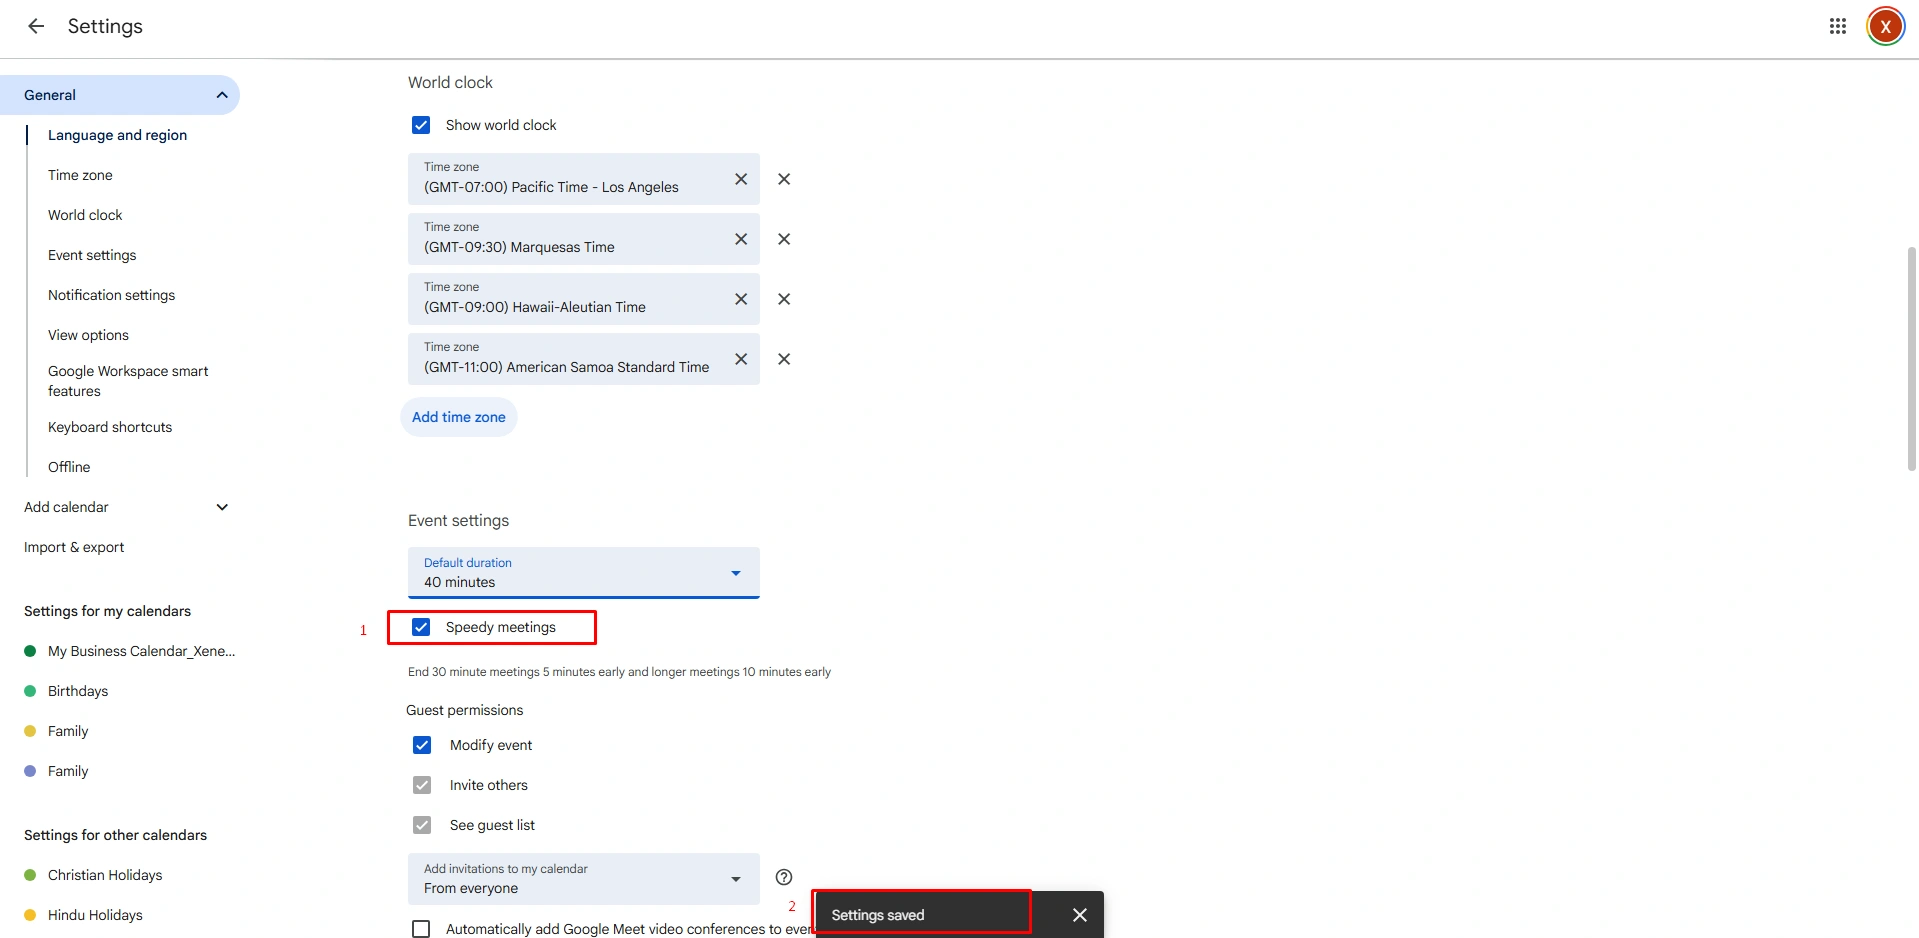Image resolution: width=1919 pixels, height=938 pixels.
Task: Click the dark green My Business Calendar dot
Action: click(x=30, y=651)
